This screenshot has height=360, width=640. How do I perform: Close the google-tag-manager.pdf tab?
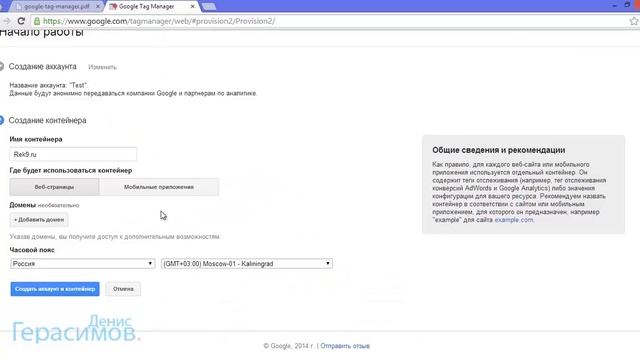coord(98,7)
